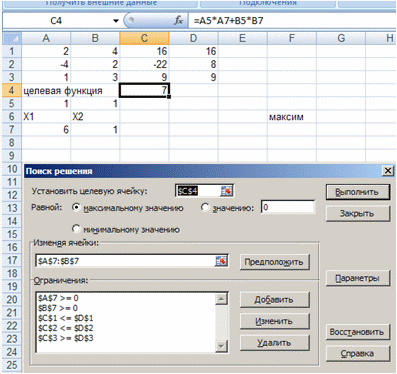Open solver Параметры options
The width and height of the screenshot is (397, 374).
[357, 278]
